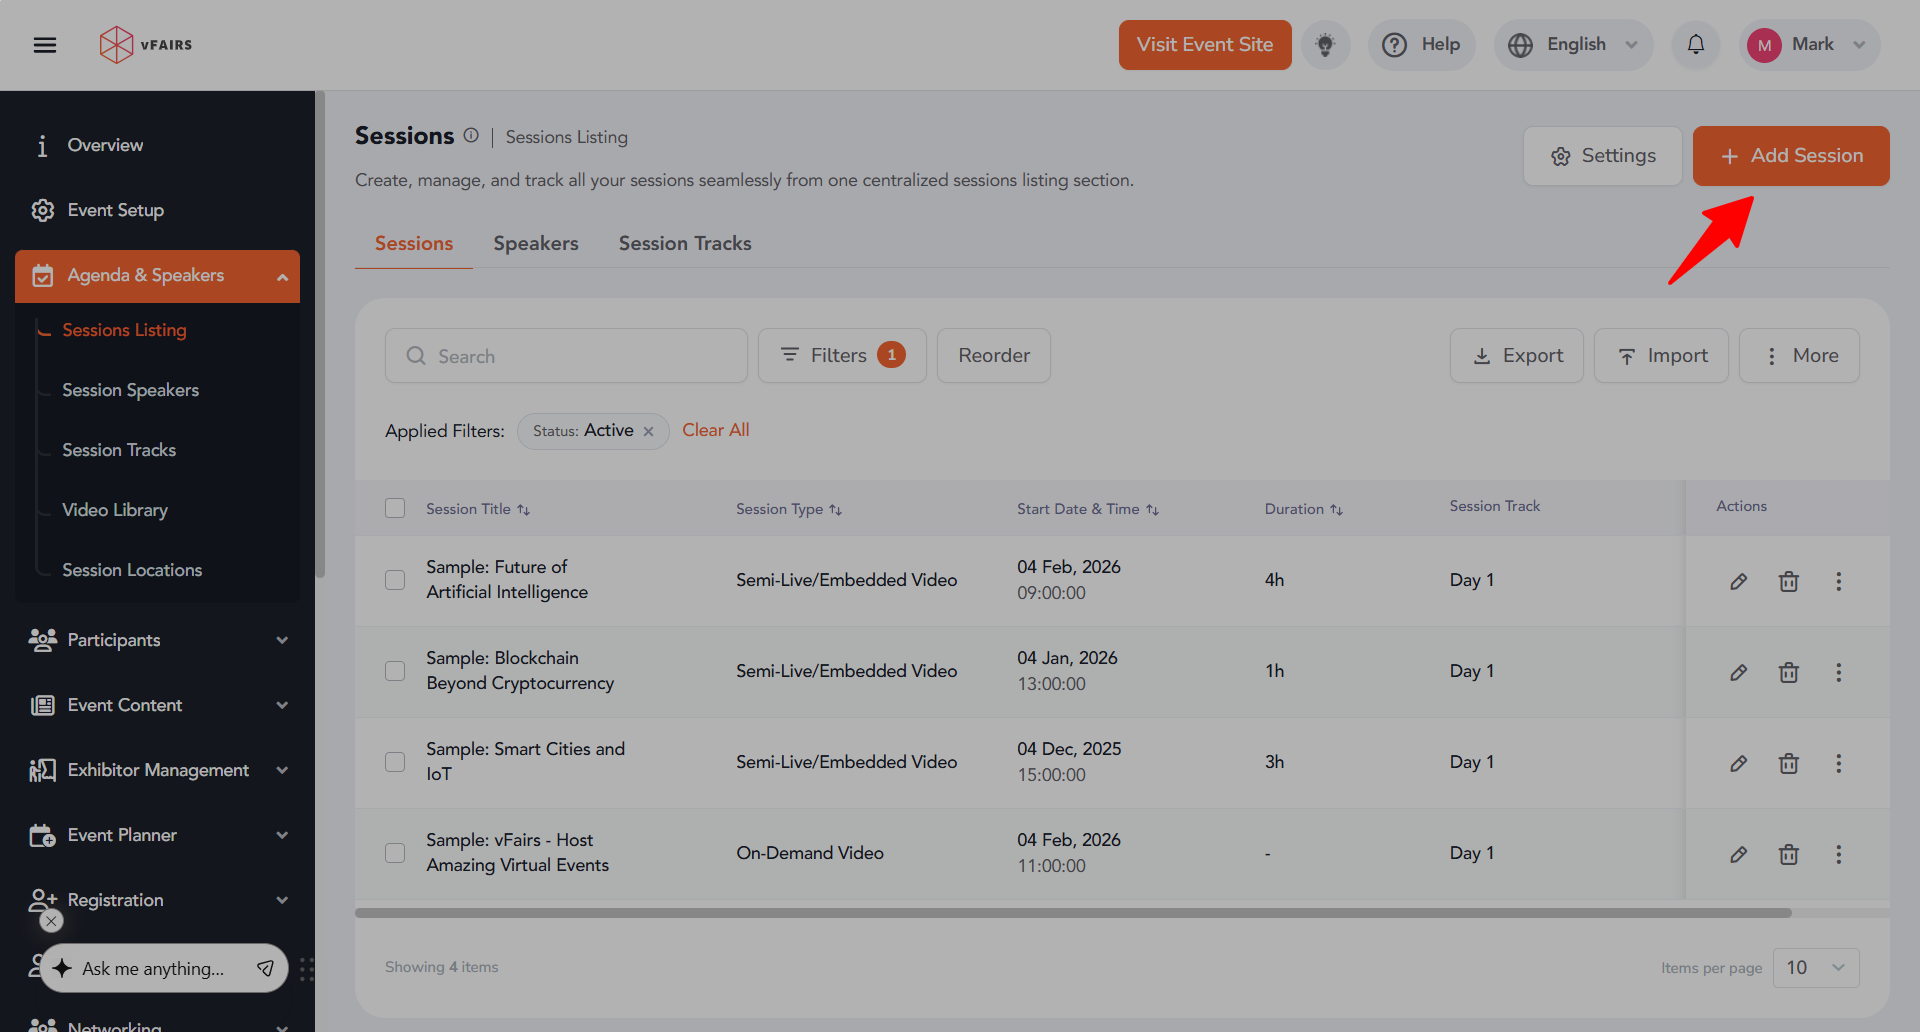
Task: Remove the Status Active filter chip
Action: tap(648, 431)
